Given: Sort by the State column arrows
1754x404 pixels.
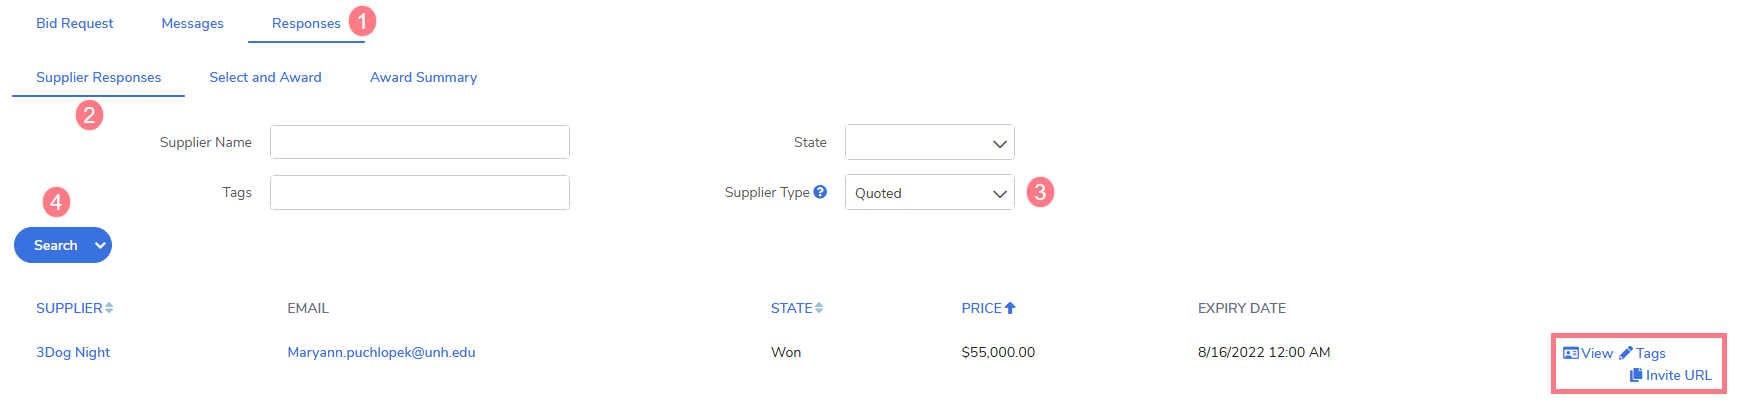Looking at the screenshot, I should (x=819, y=308).
